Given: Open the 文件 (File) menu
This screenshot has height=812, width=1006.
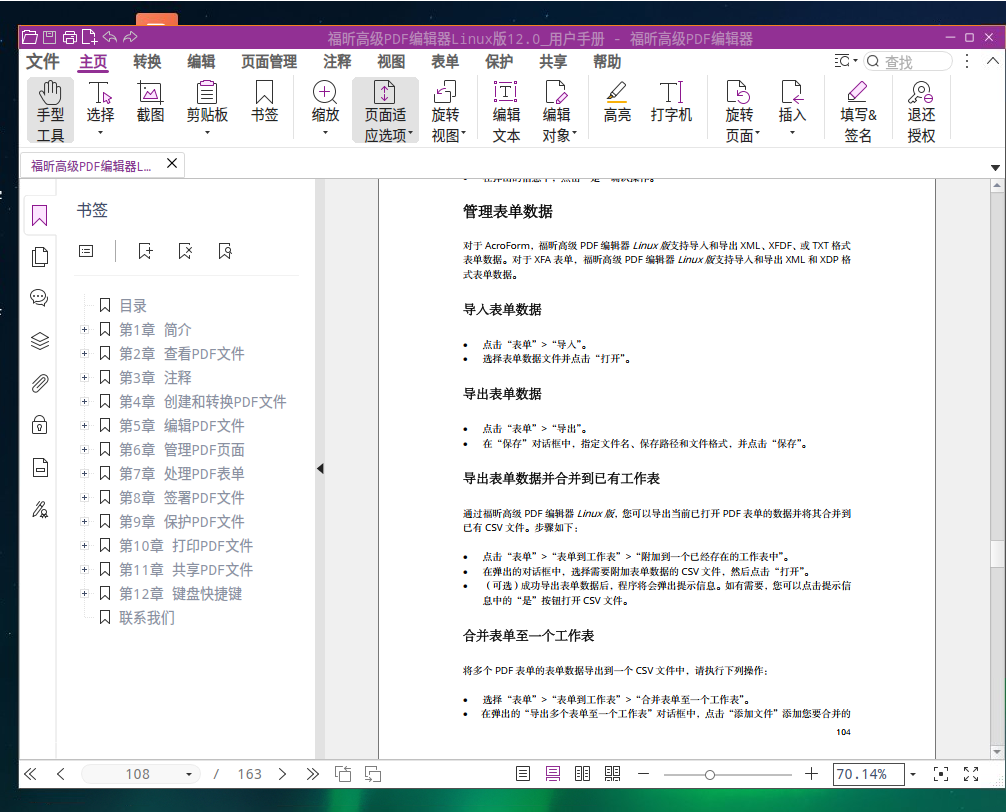Looking at the screenshot, I should point(42,62).
